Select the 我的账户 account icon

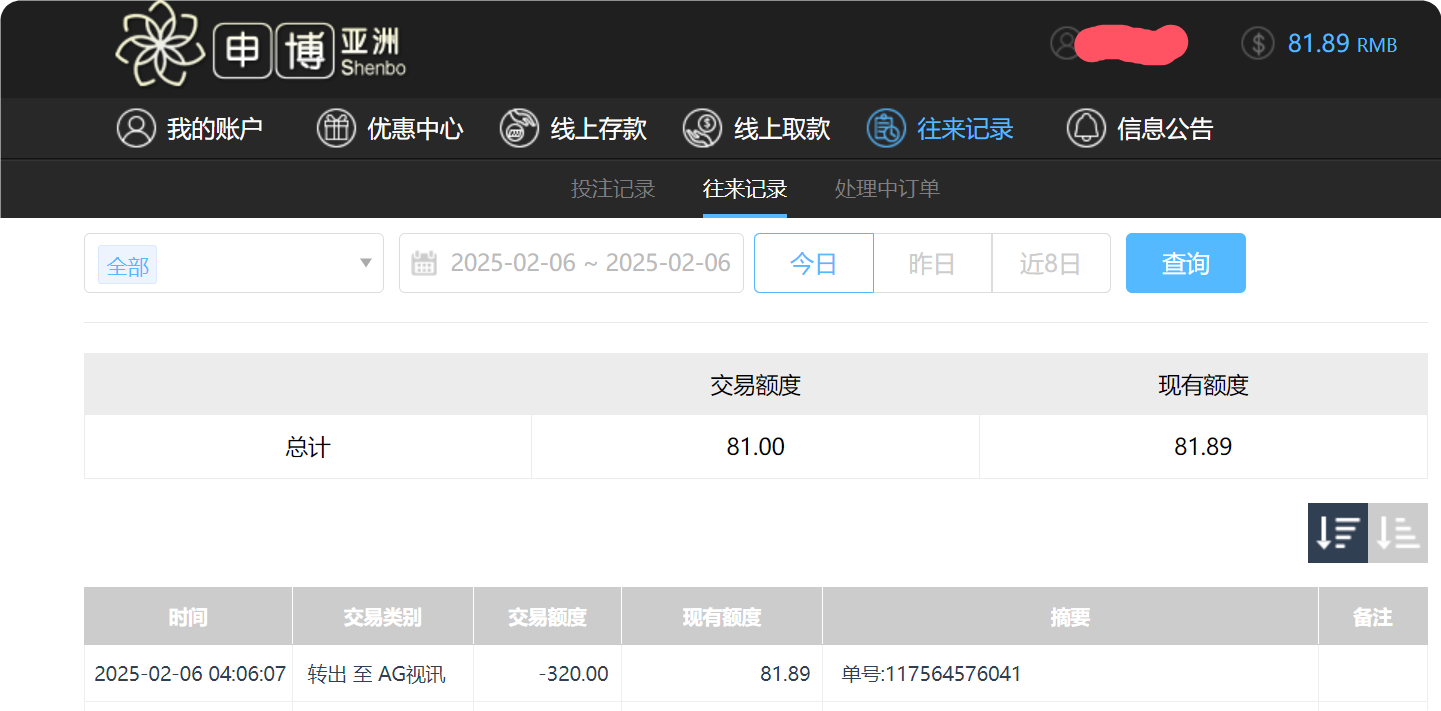pos(136,128)
